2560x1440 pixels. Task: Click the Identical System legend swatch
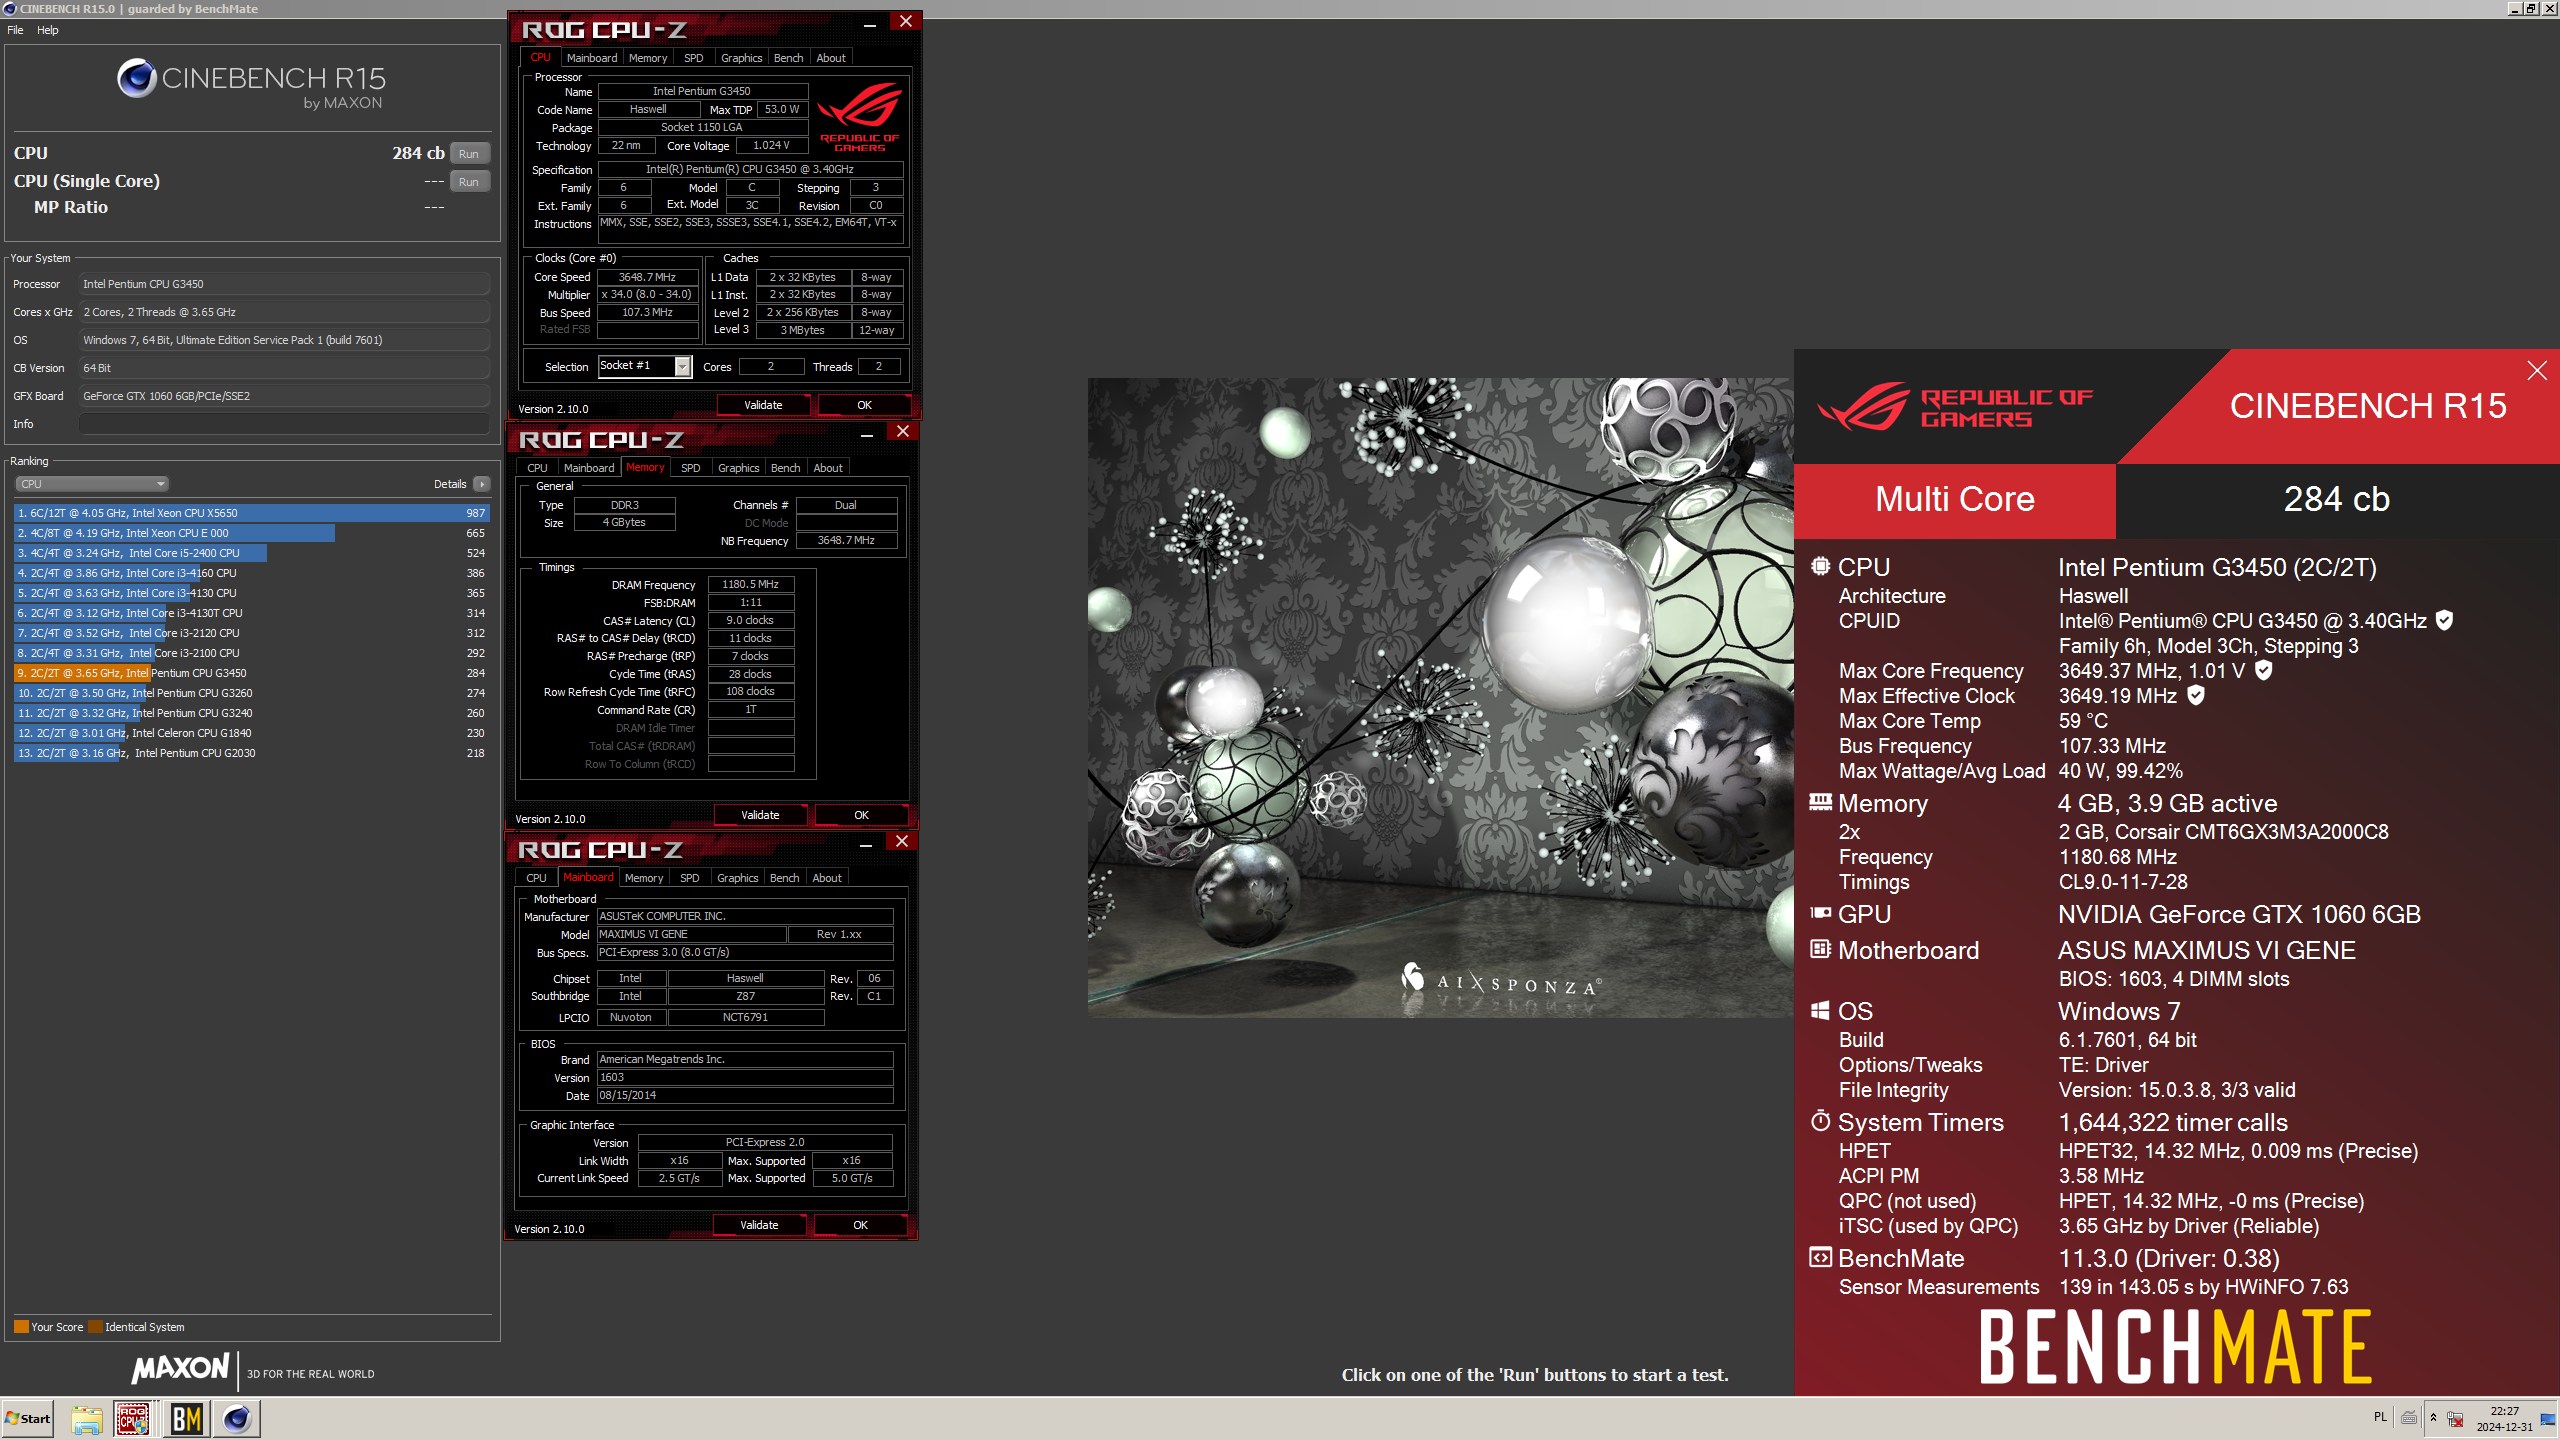(95, 1327)
